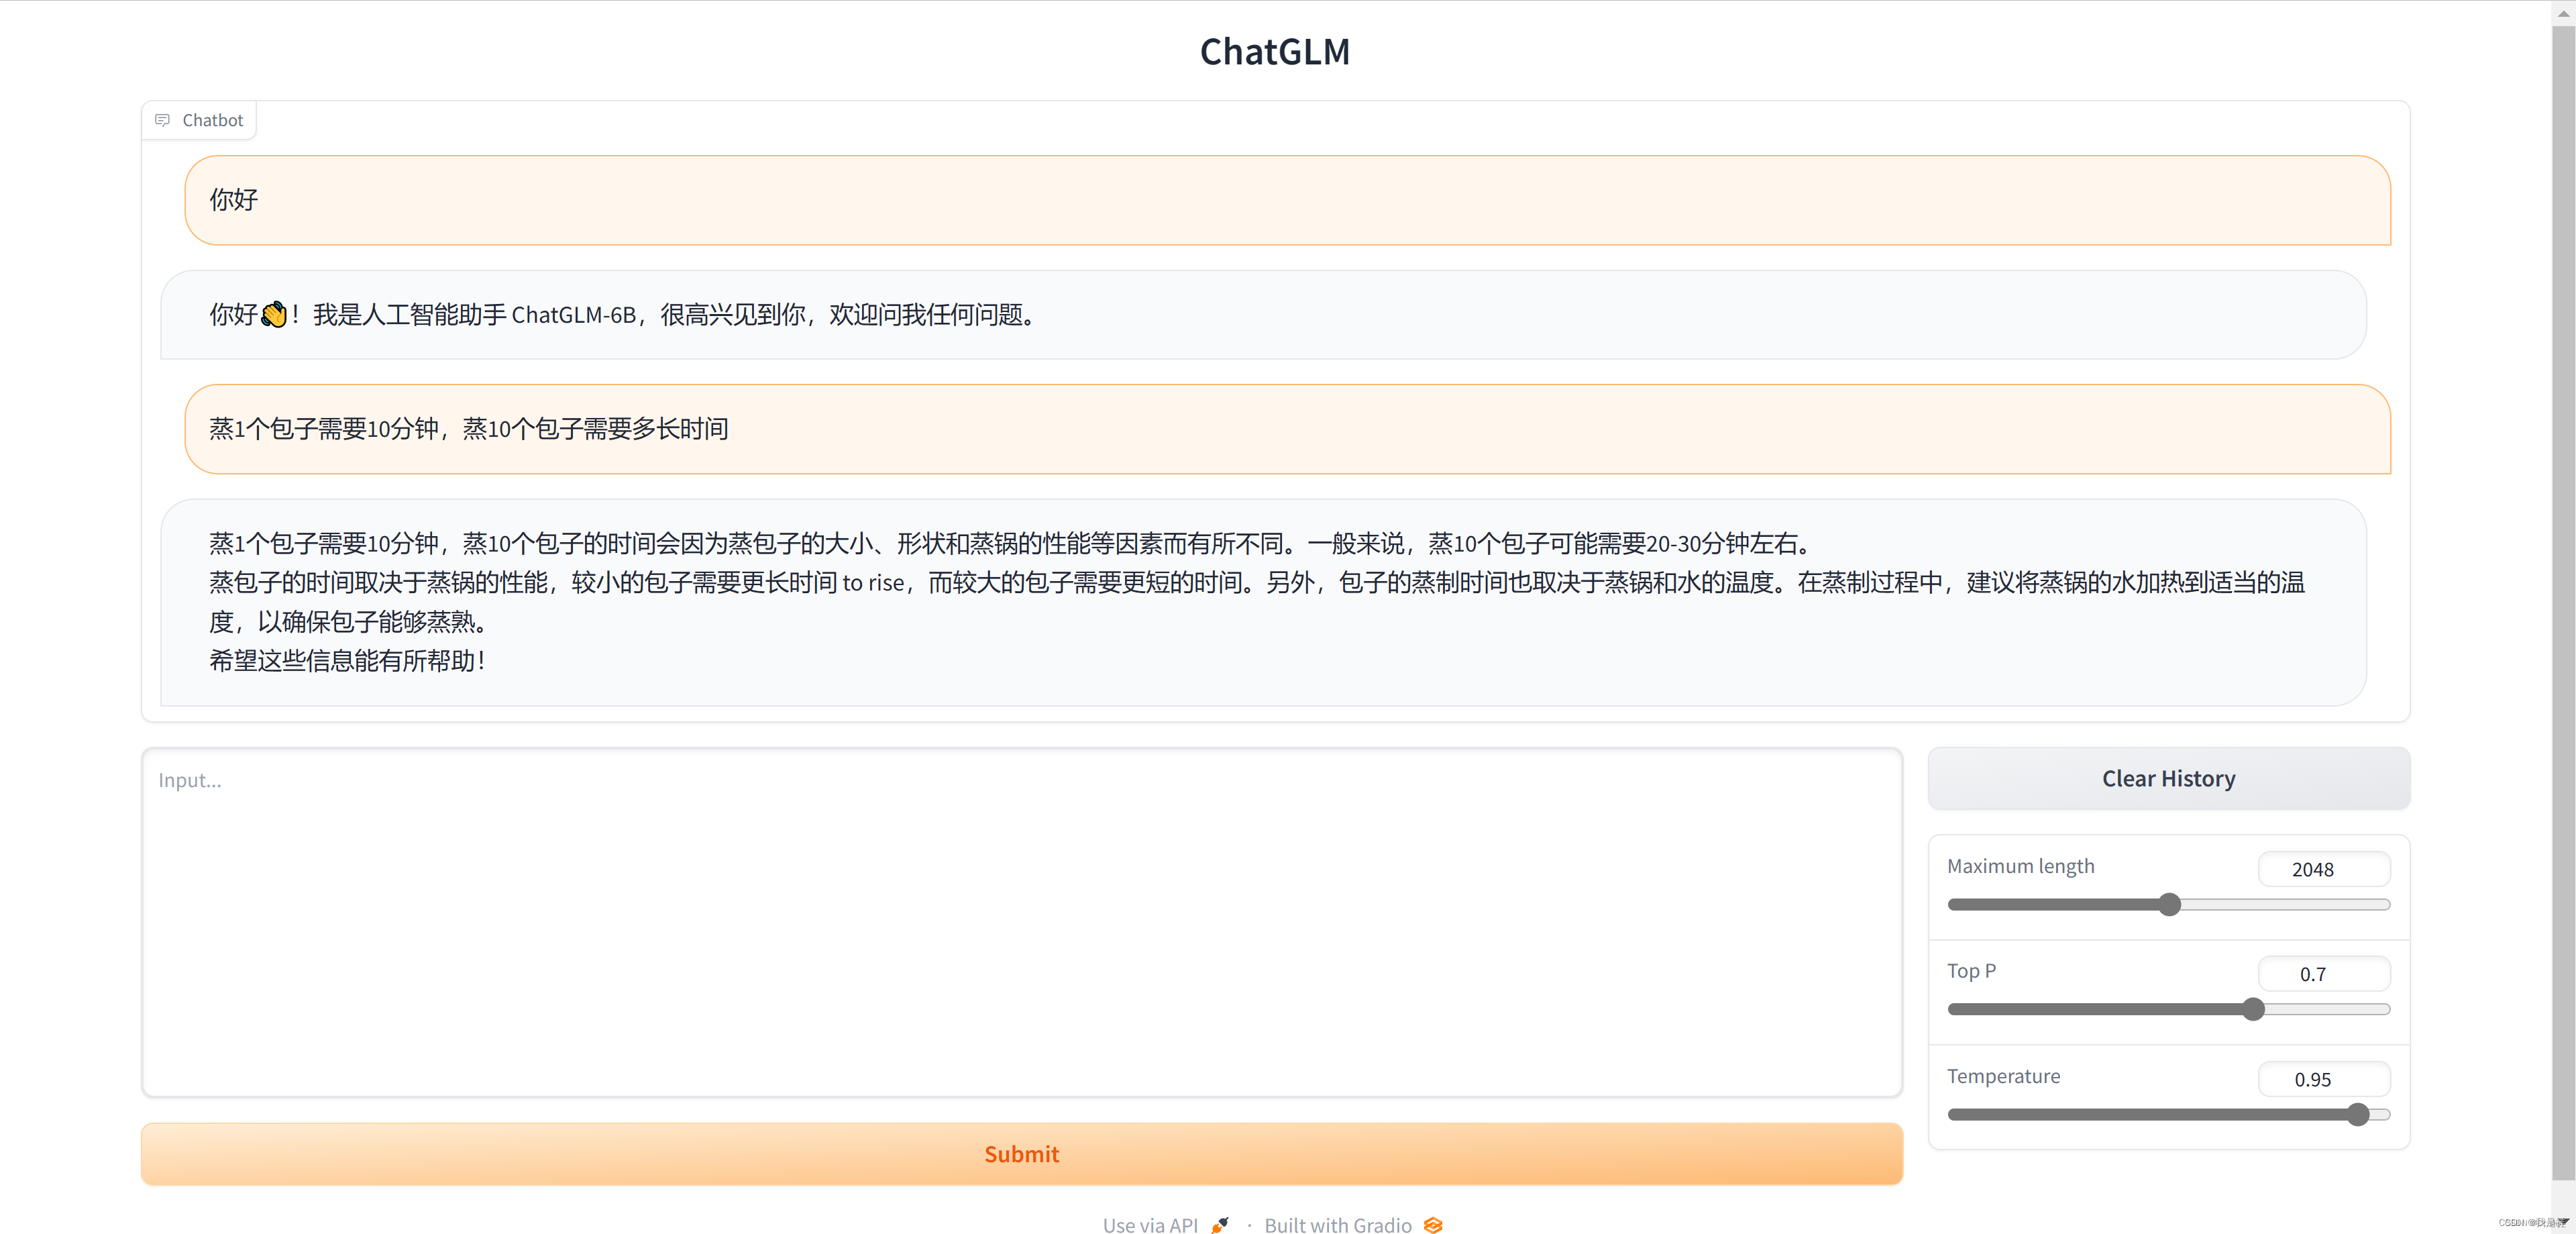Click the Clear History button
2576x1234 pixels.
point(2168,778)
